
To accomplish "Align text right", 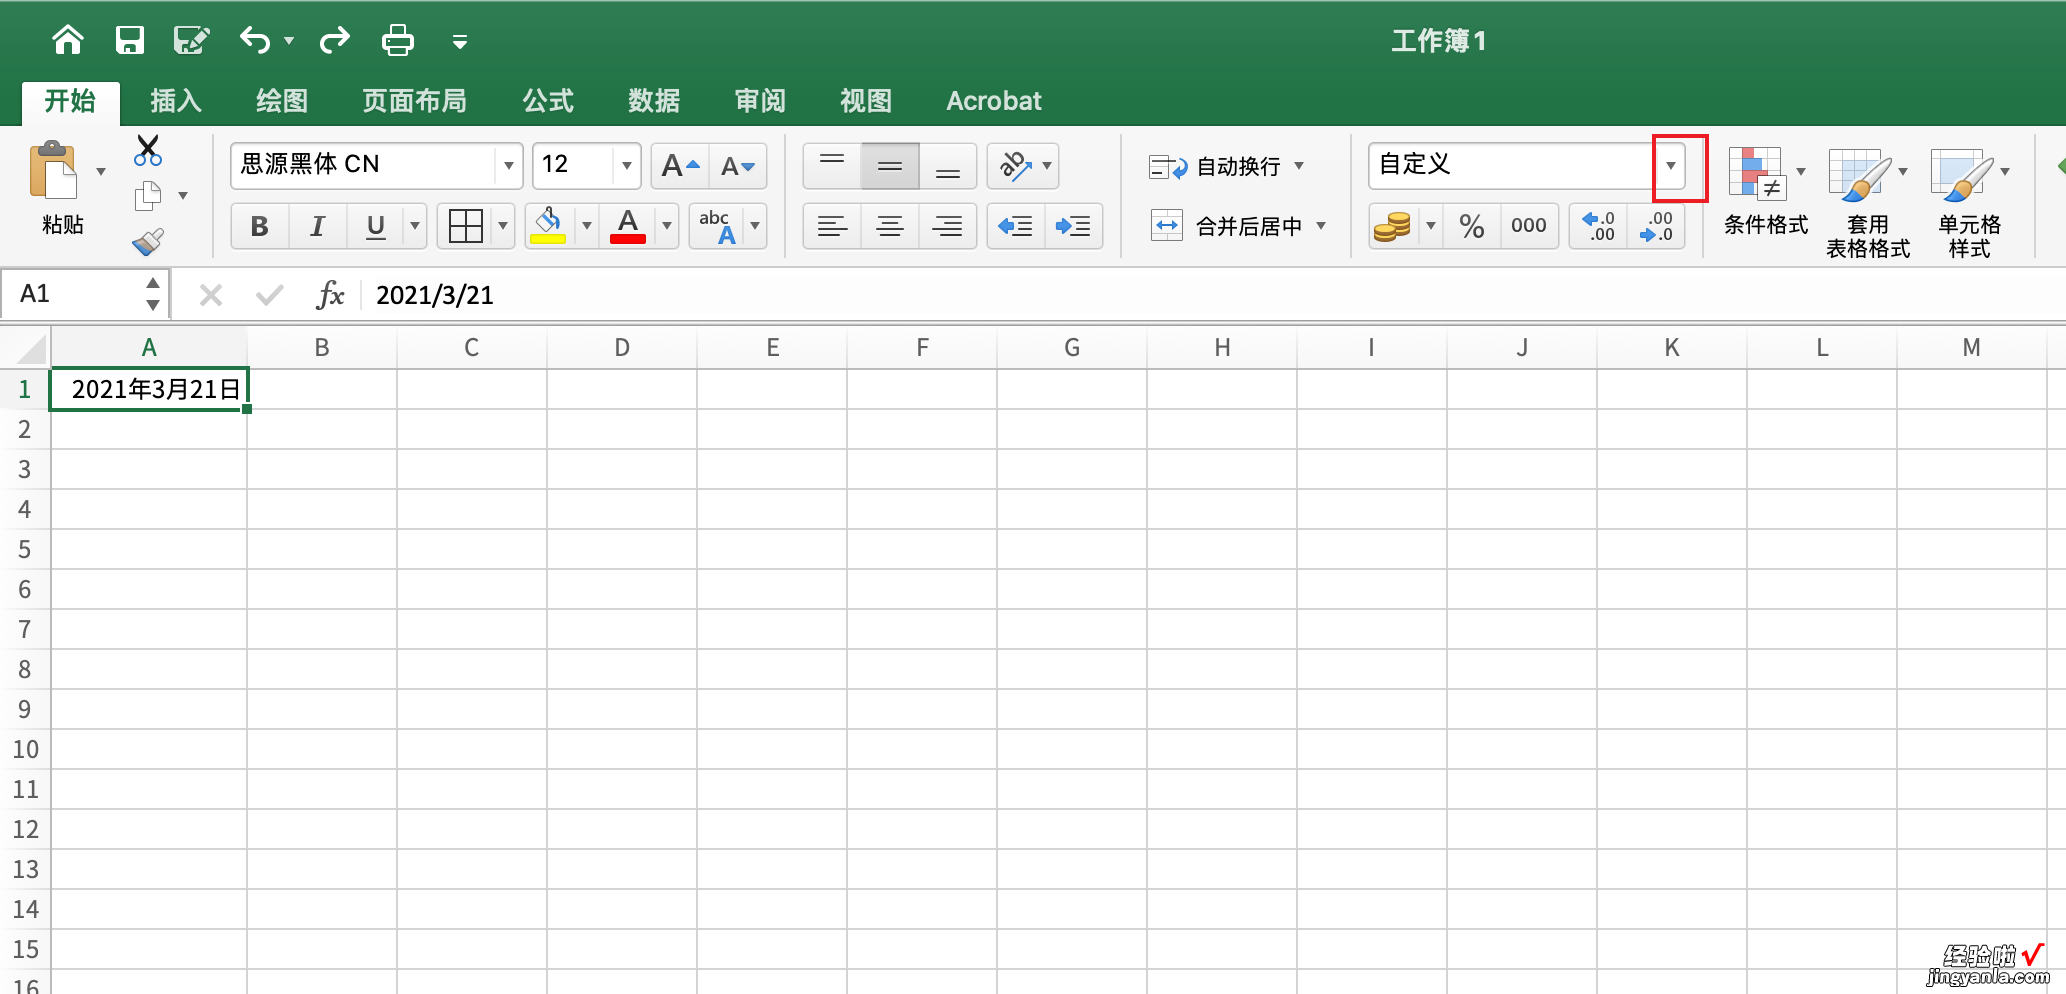I will pyautogui.click(x=948, y=226).
